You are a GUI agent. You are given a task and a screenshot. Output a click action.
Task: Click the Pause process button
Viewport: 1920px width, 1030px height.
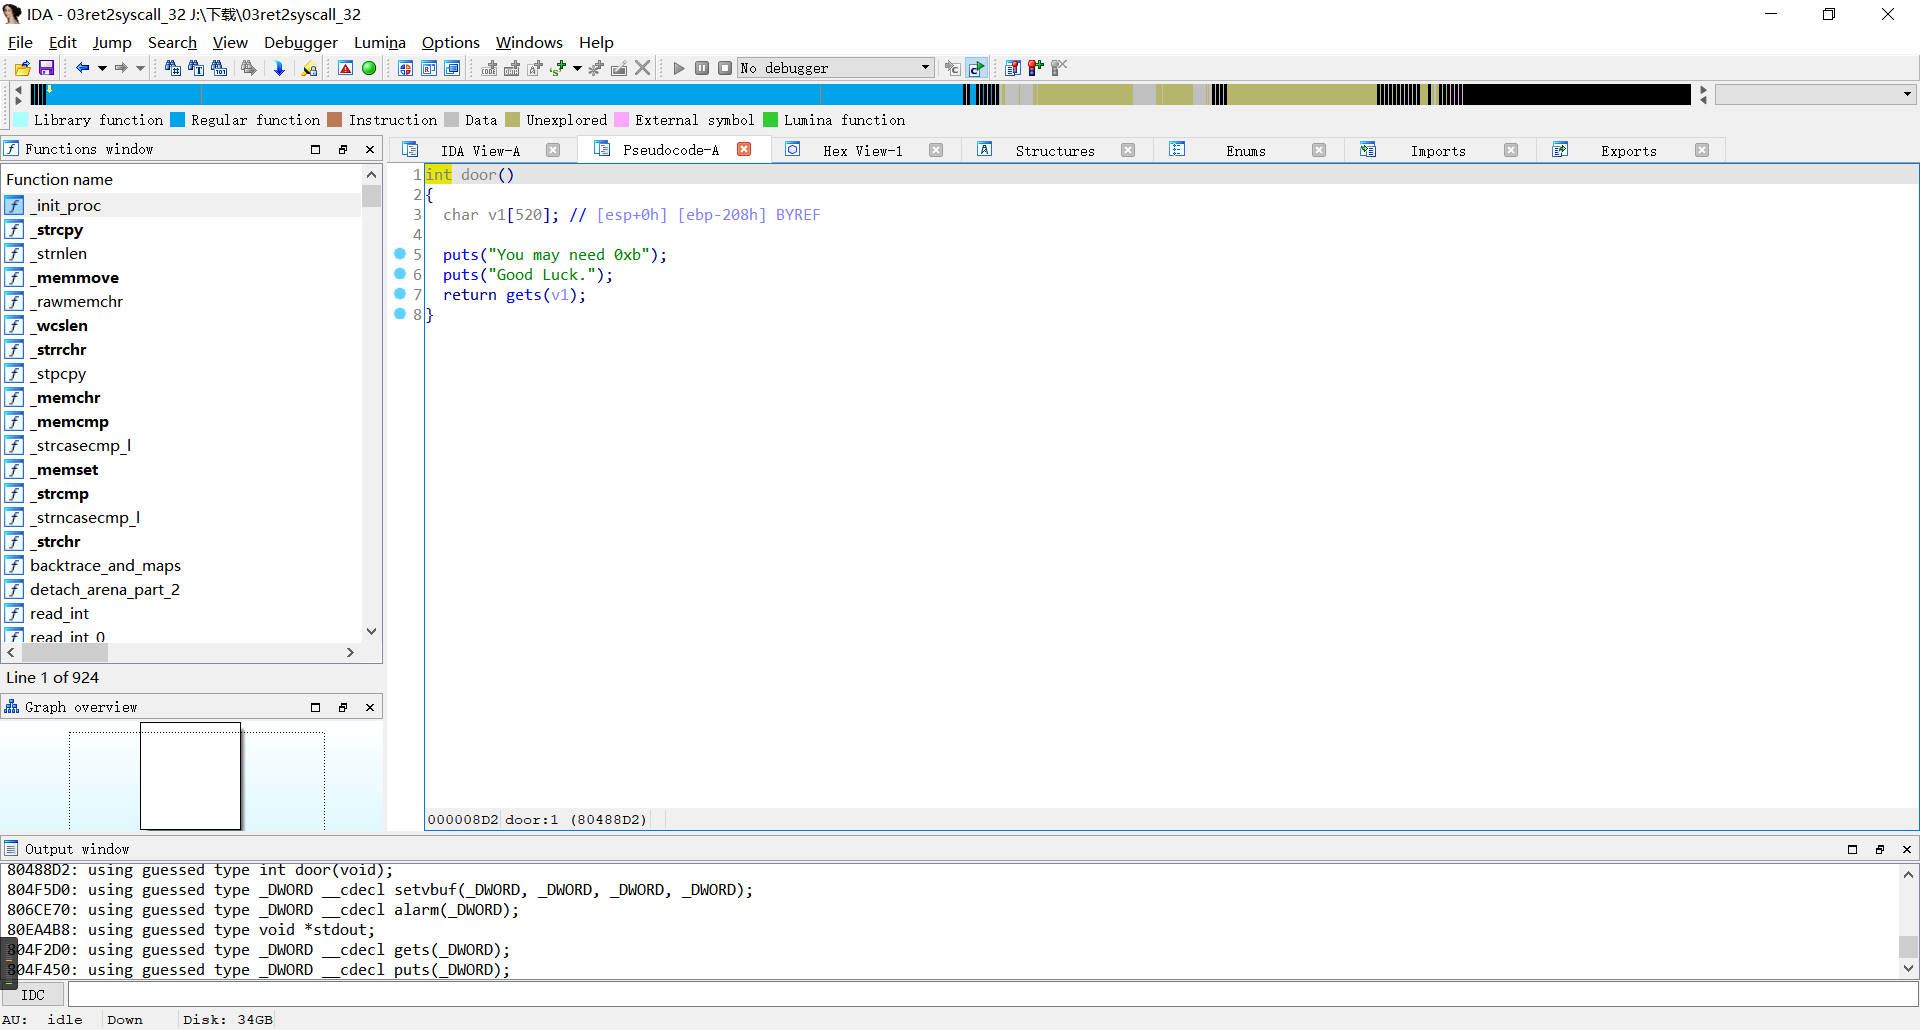(x=702, y=68)
